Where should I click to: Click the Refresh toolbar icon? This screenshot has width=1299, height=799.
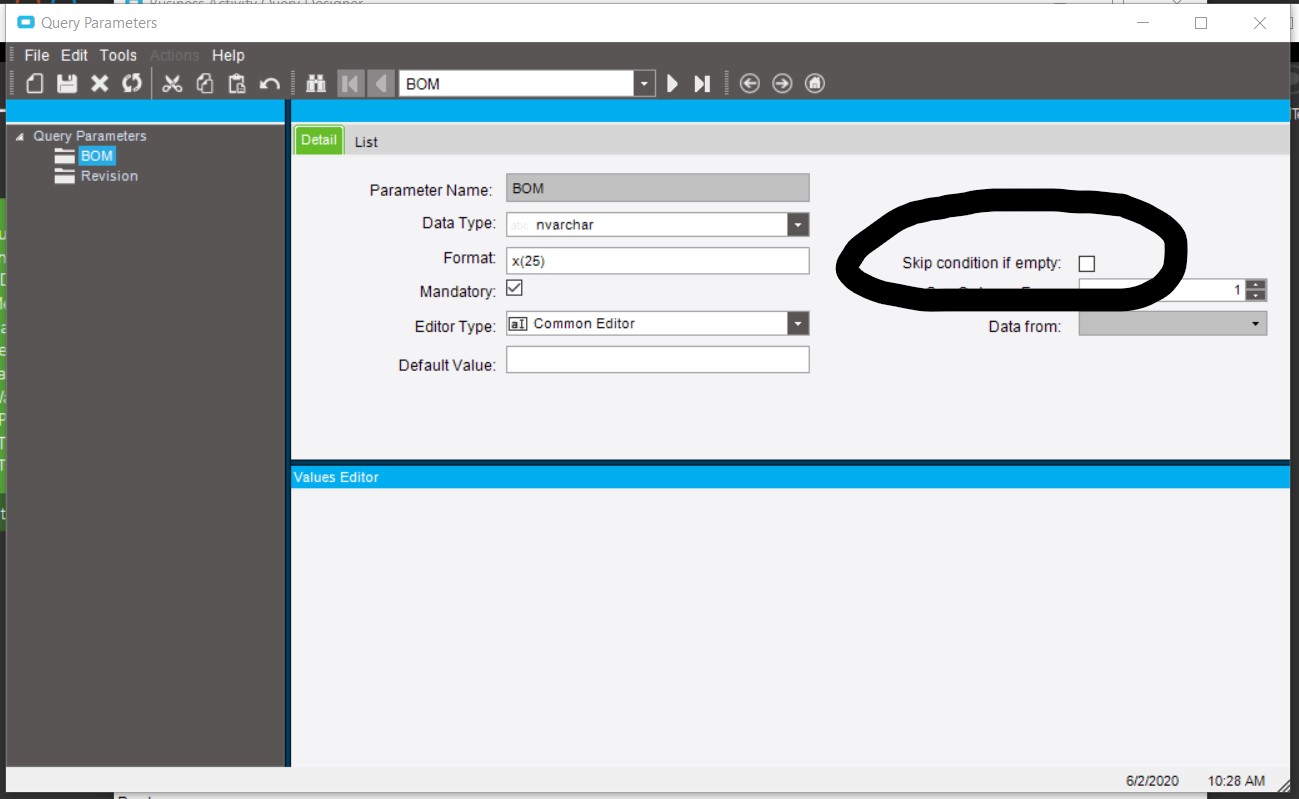[132, 84]
